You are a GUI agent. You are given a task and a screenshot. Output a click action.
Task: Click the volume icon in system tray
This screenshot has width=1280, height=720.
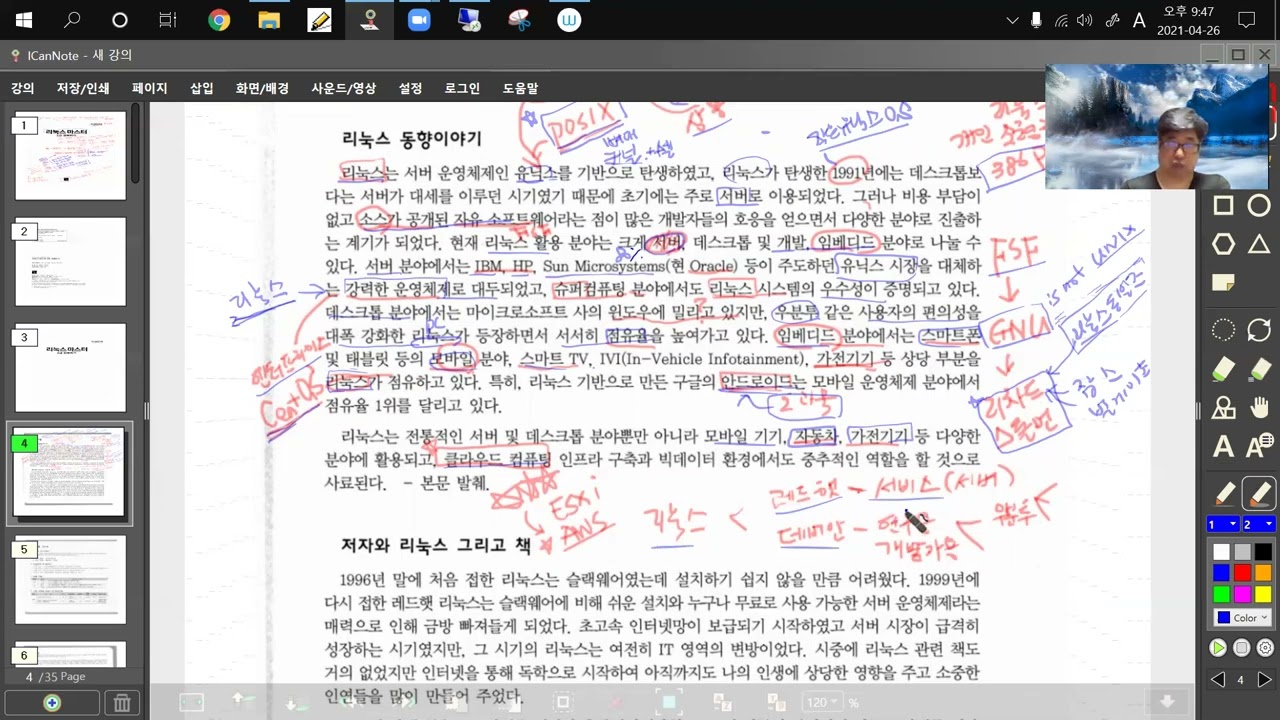(x=1085, y=20)
